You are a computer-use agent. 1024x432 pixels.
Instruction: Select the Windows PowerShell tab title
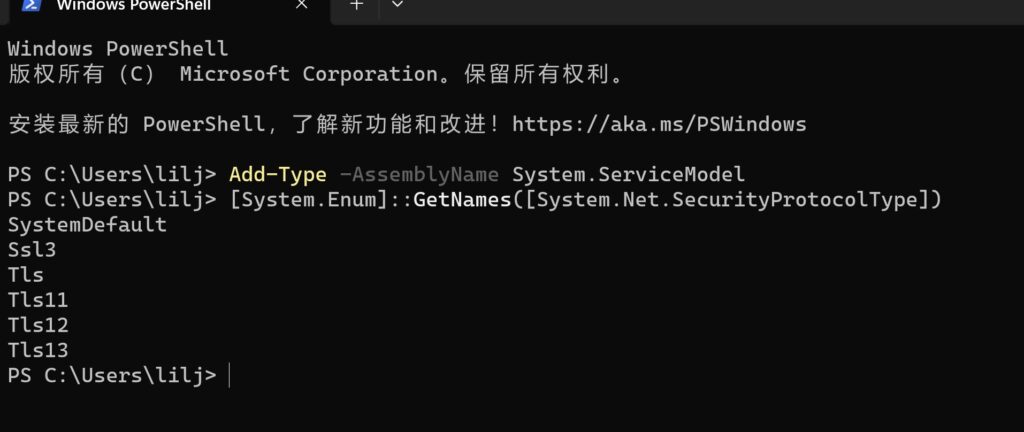tap(133, 5)
